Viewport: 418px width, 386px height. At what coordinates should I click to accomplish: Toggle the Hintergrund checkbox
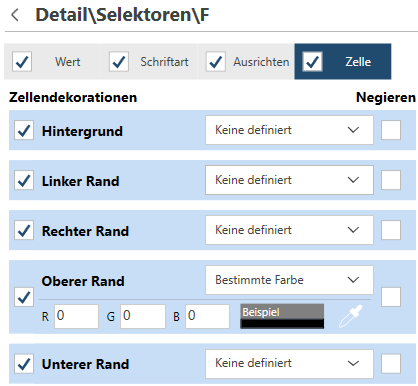coord(24,130)
